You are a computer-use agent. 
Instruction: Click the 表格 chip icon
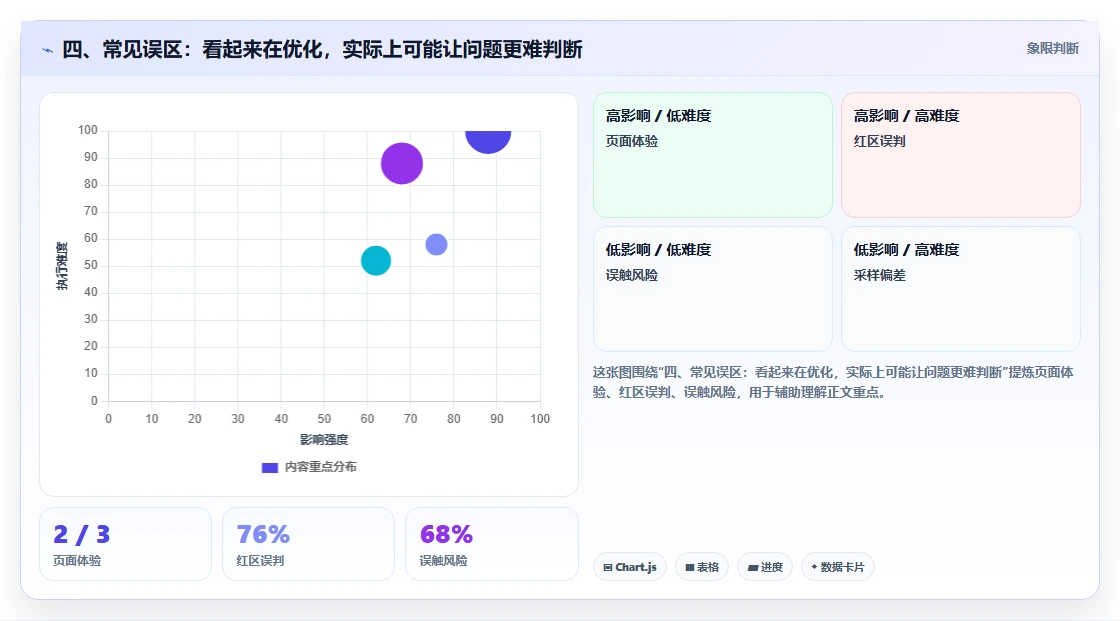690,567
